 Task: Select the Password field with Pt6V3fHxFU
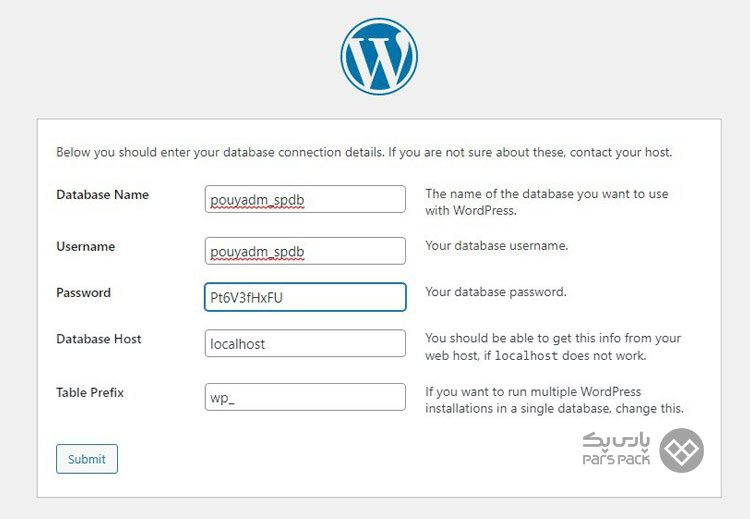pos(305,297)
